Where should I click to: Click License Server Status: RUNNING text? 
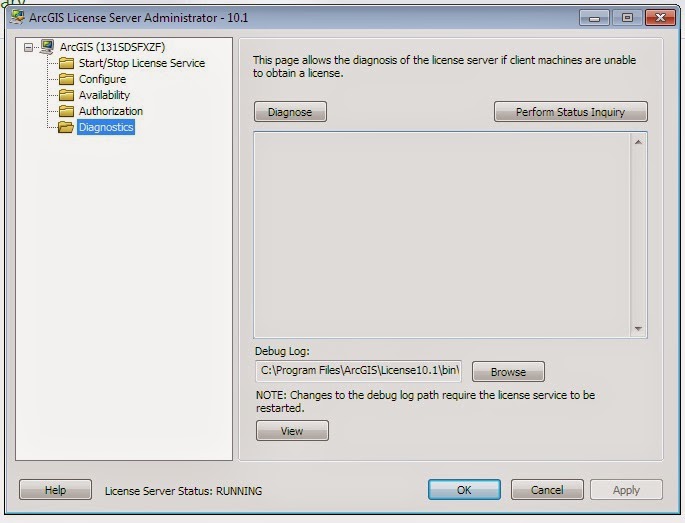click(x=183, y=491)
